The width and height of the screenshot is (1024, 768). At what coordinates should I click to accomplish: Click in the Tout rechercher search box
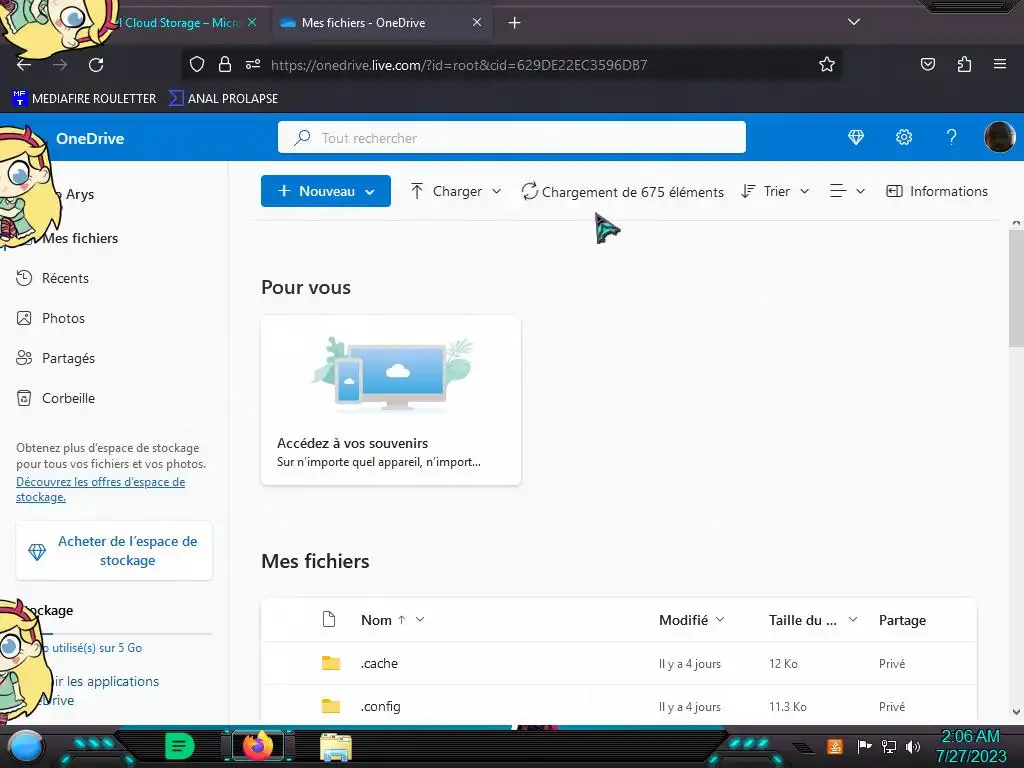coord(511,137)
